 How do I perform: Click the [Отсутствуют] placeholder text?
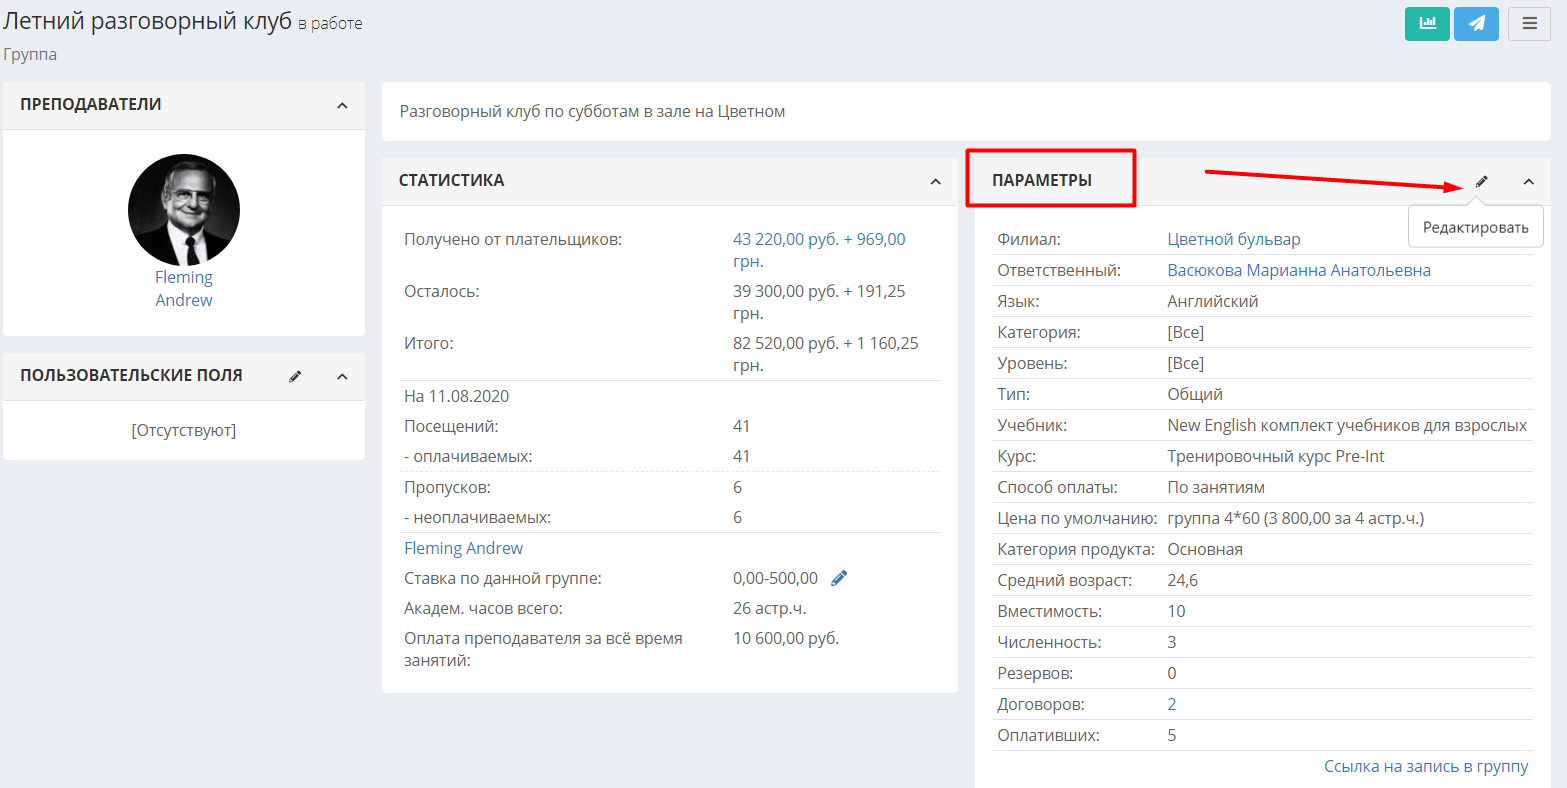(184, 430)
